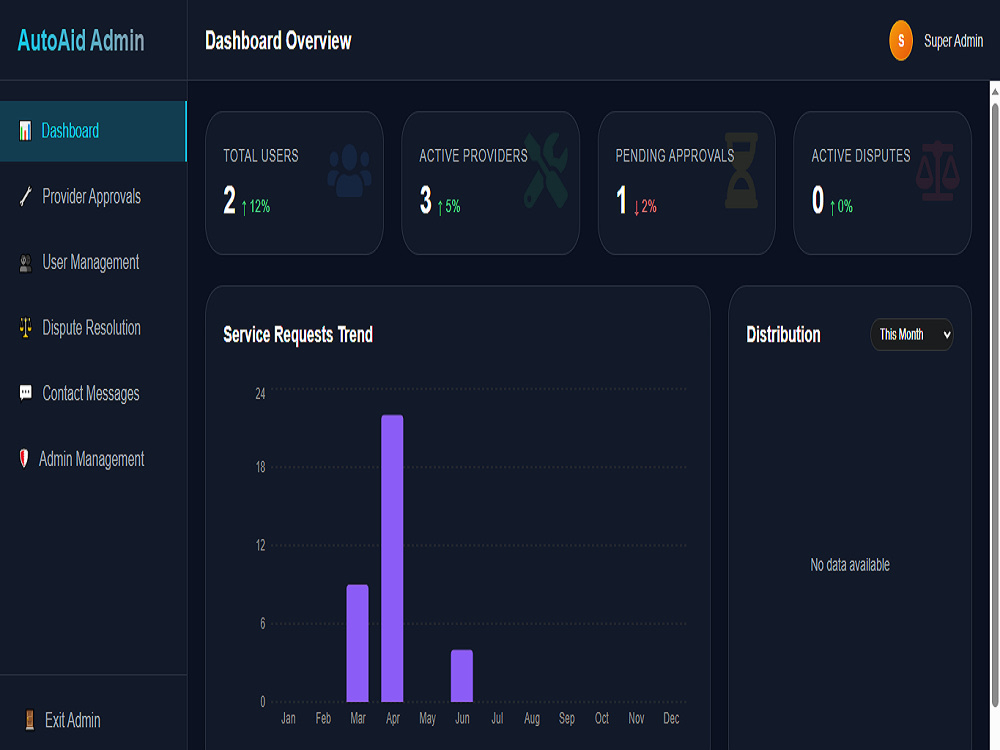Click the Active Providers tools icon
Image resolution: width=1000 pixels, height=750 pixels.
tap(545, 170)
